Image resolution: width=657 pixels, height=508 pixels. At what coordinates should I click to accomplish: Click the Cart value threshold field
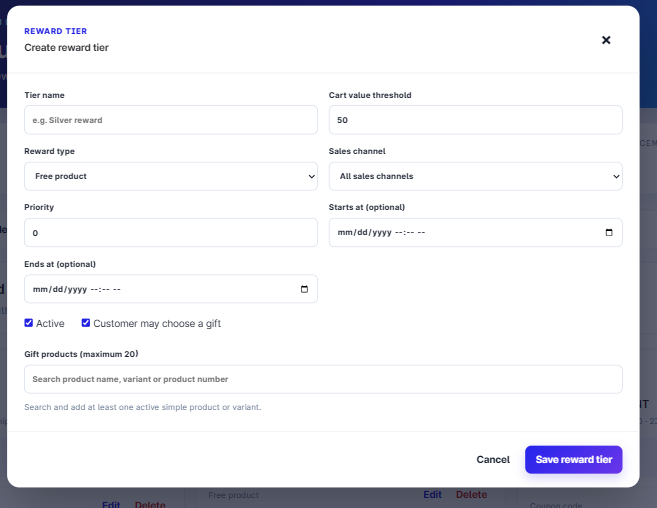coord(475,120)
